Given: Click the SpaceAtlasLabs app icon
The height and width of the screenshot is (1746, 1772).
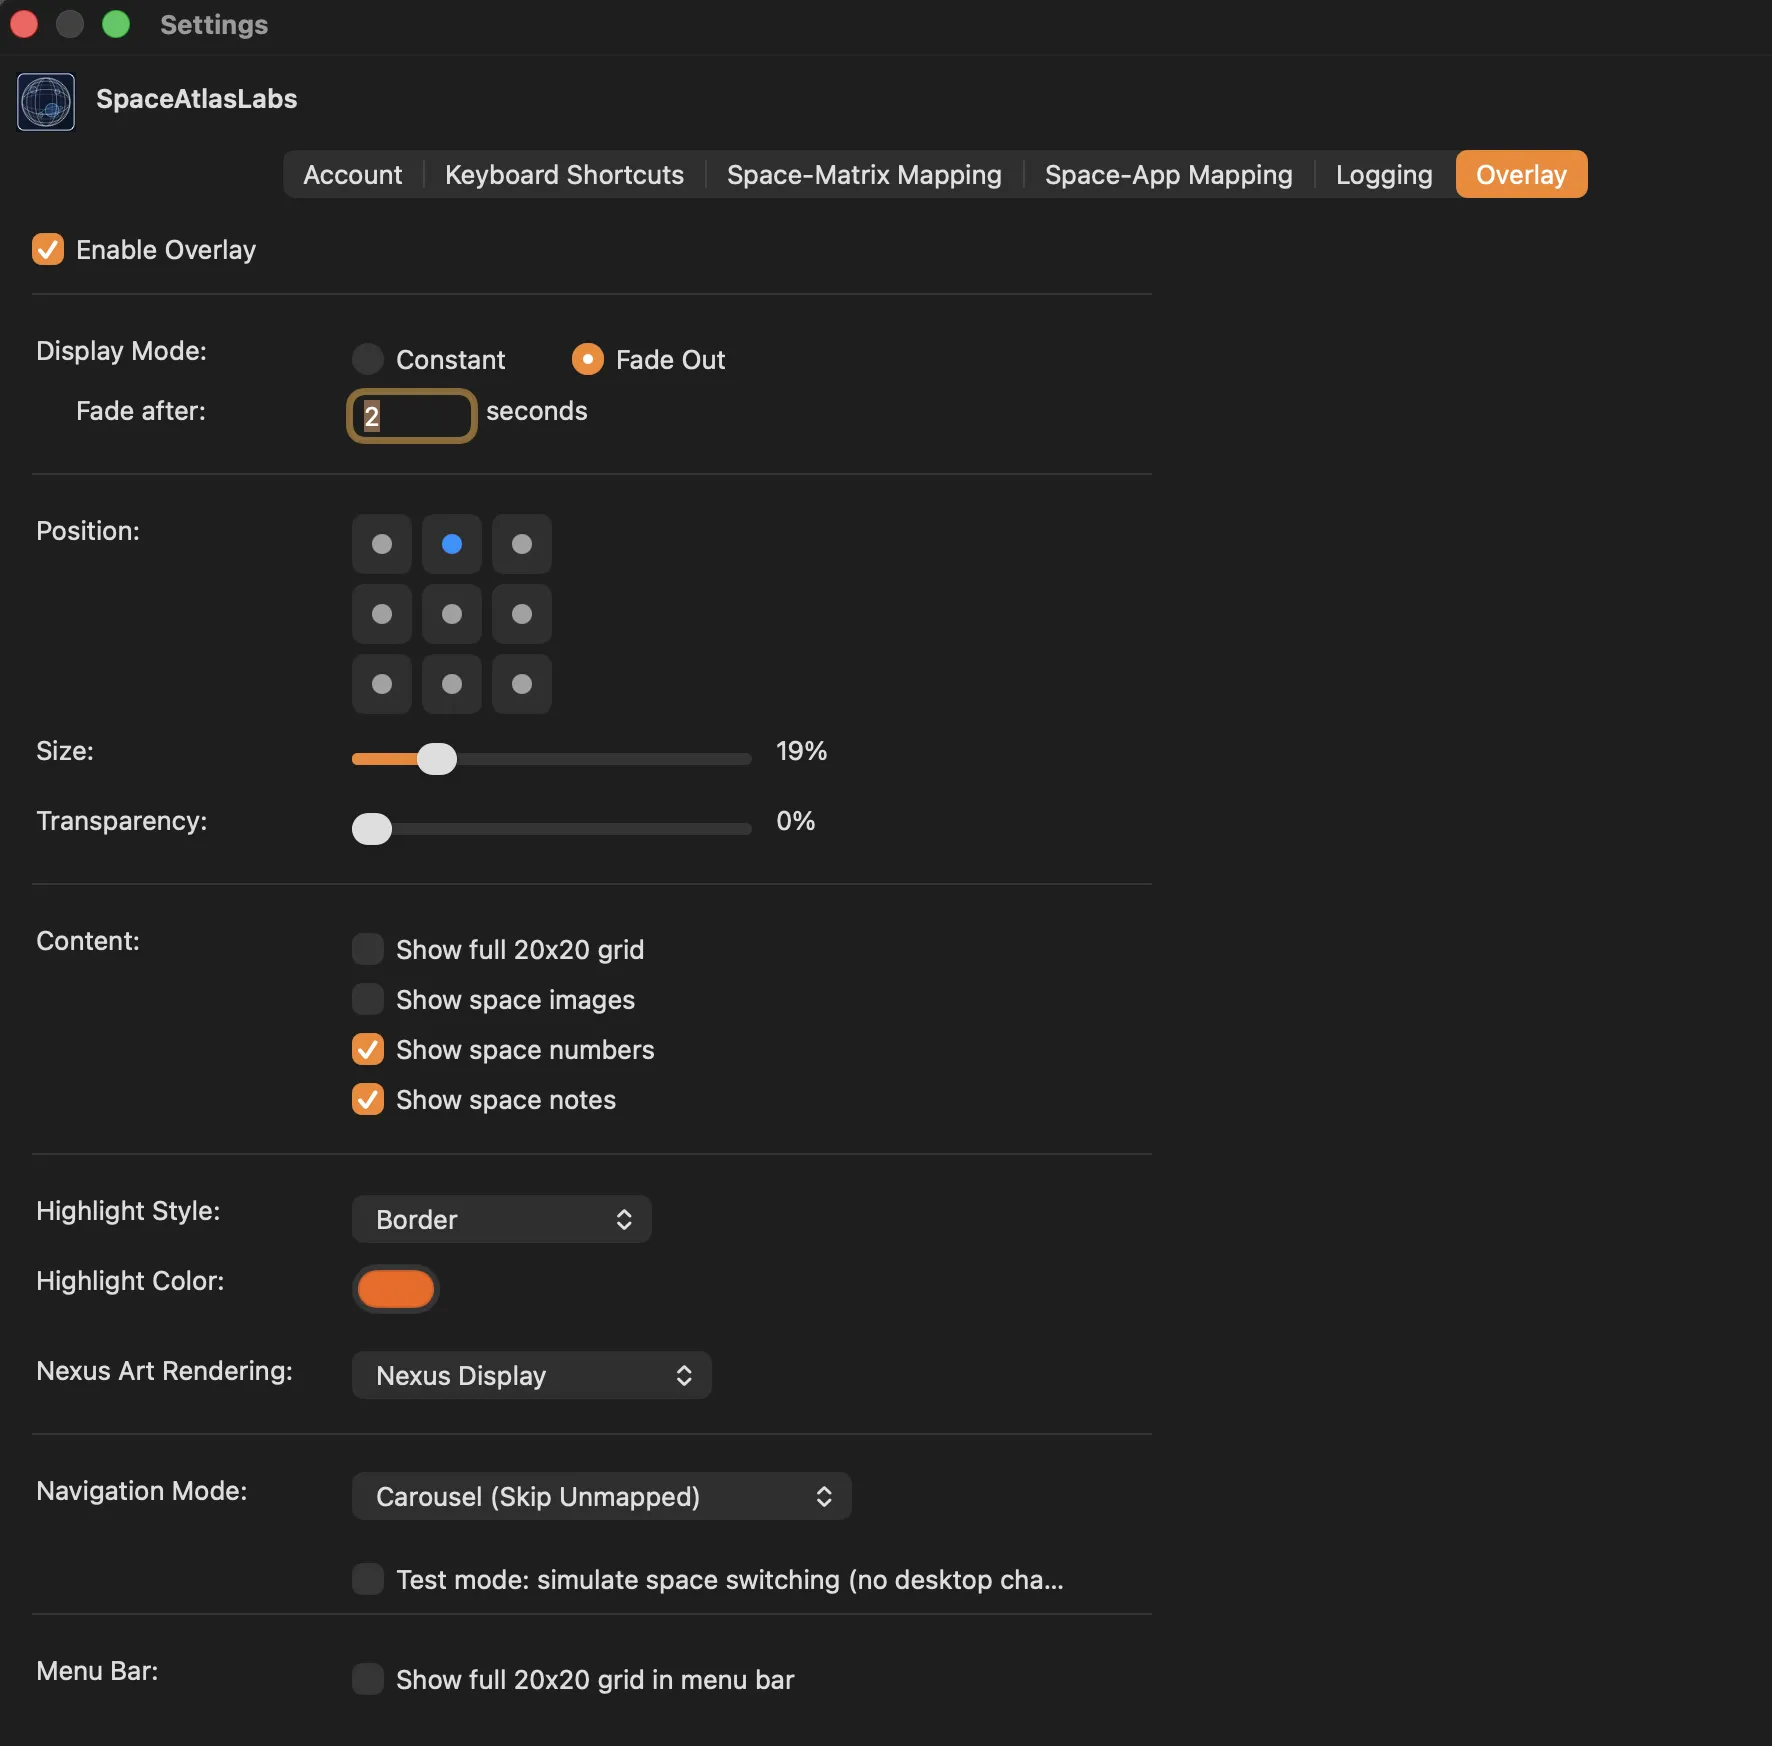Looking at the screenshot, I should pyautogui.click(x=46, y=101).
